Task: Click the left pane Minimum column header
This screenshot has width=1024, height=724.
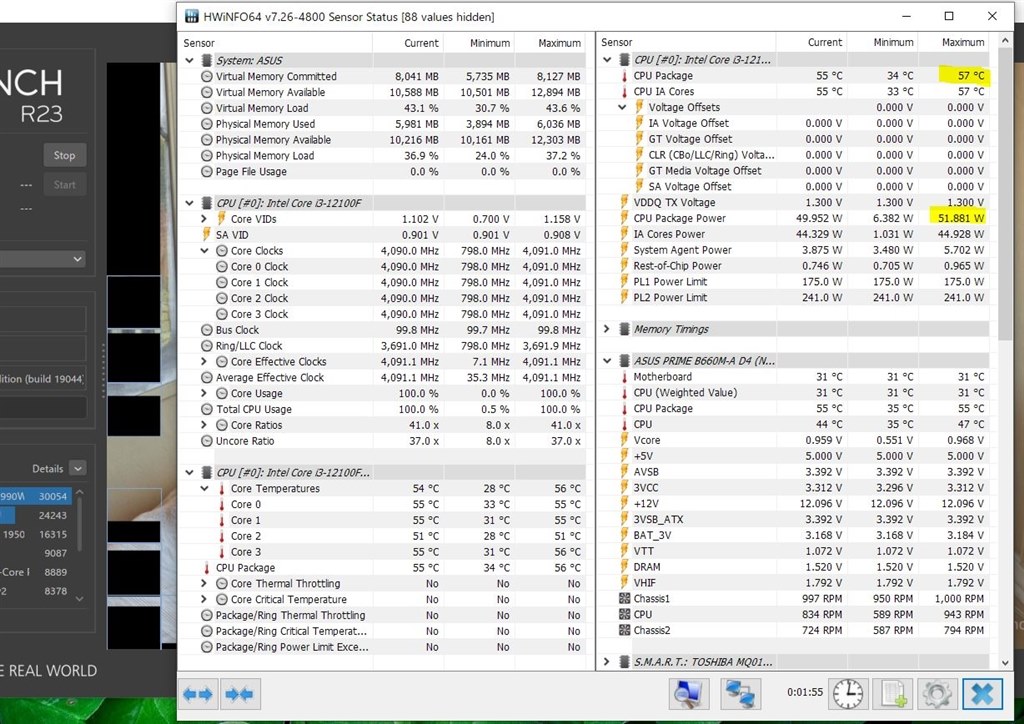Action: click(x=479, y=43)
